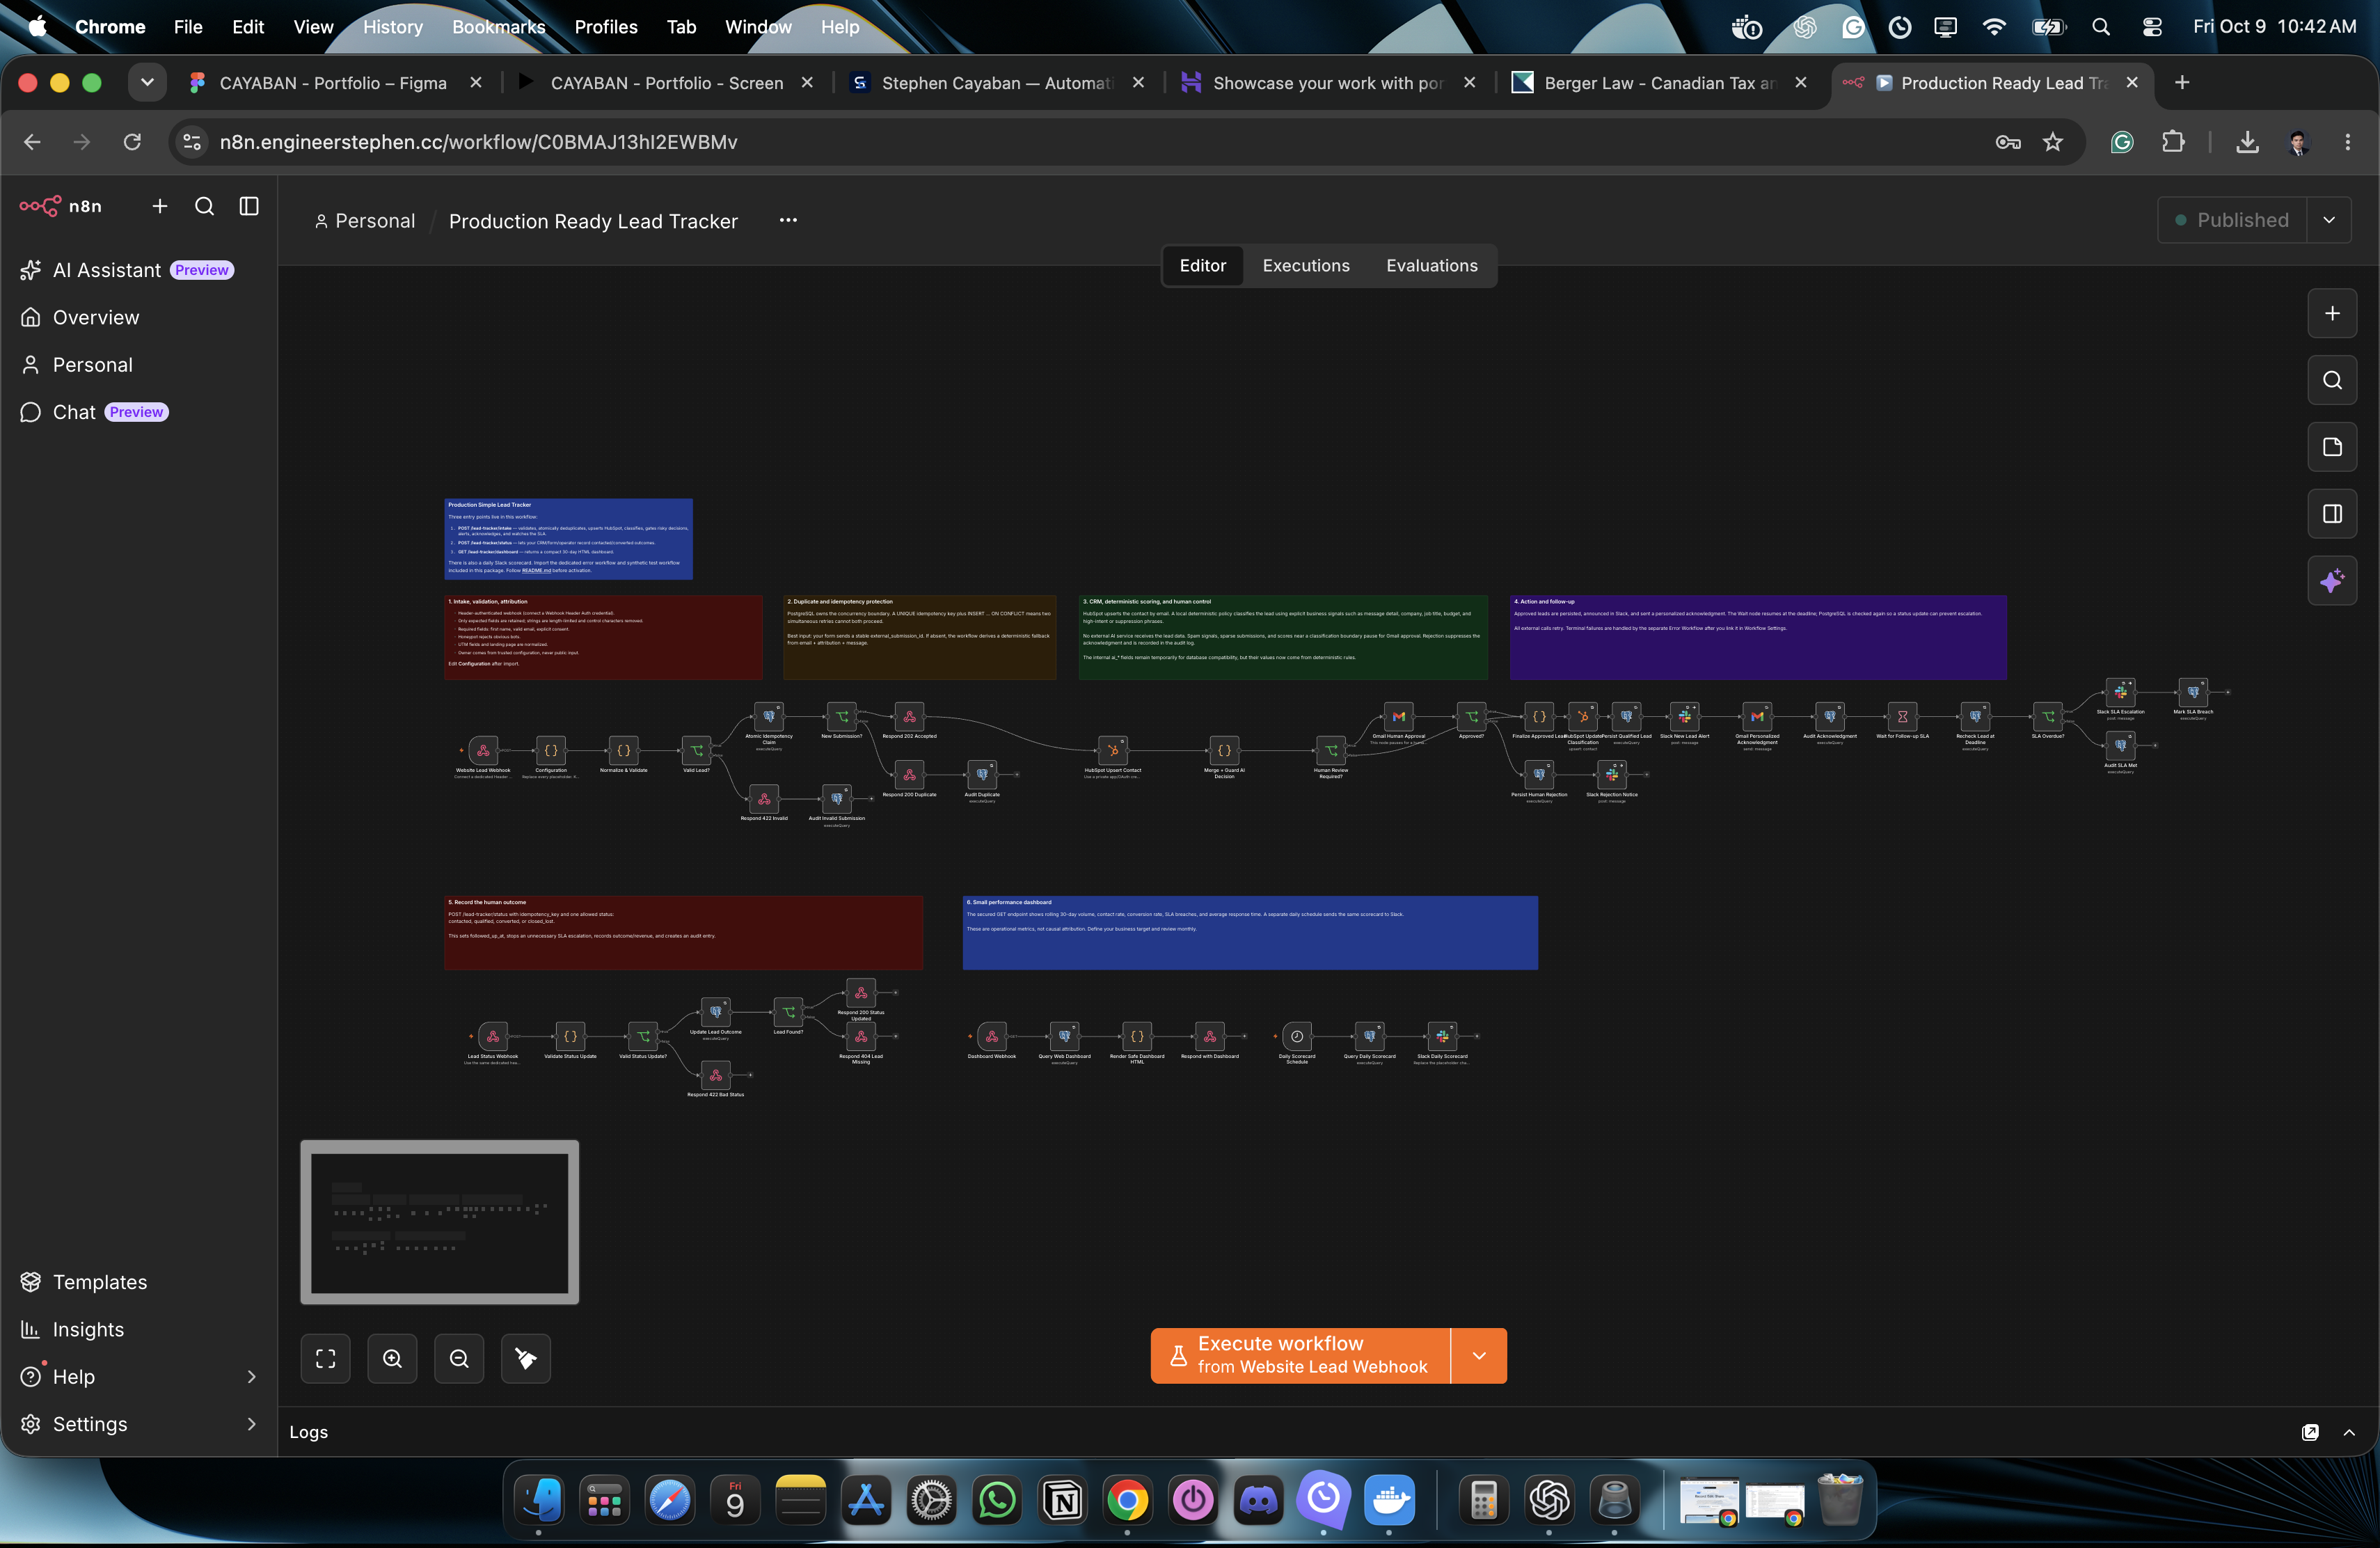Viewport: 2380px width, 1548px height.
Task: Pop out the Logs panel
Action: pos(2310,1432)
